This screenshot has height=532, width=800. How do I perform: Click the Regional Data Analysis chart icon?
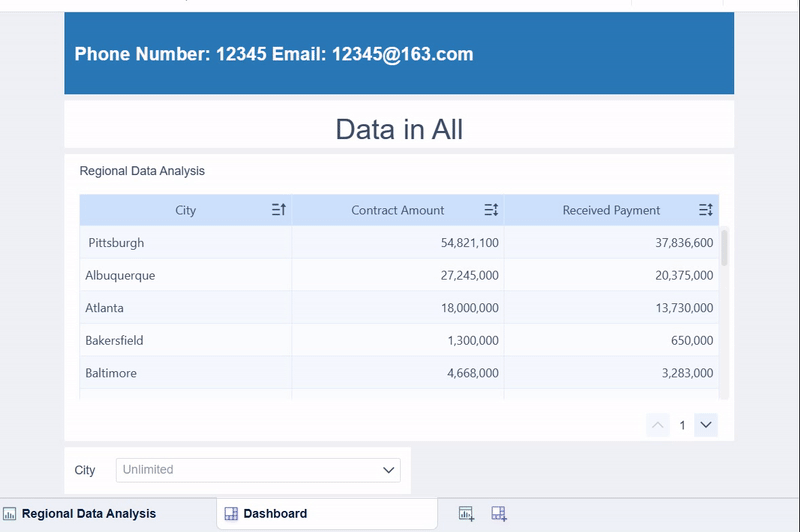pyautogui.click(x=10, y=514)
